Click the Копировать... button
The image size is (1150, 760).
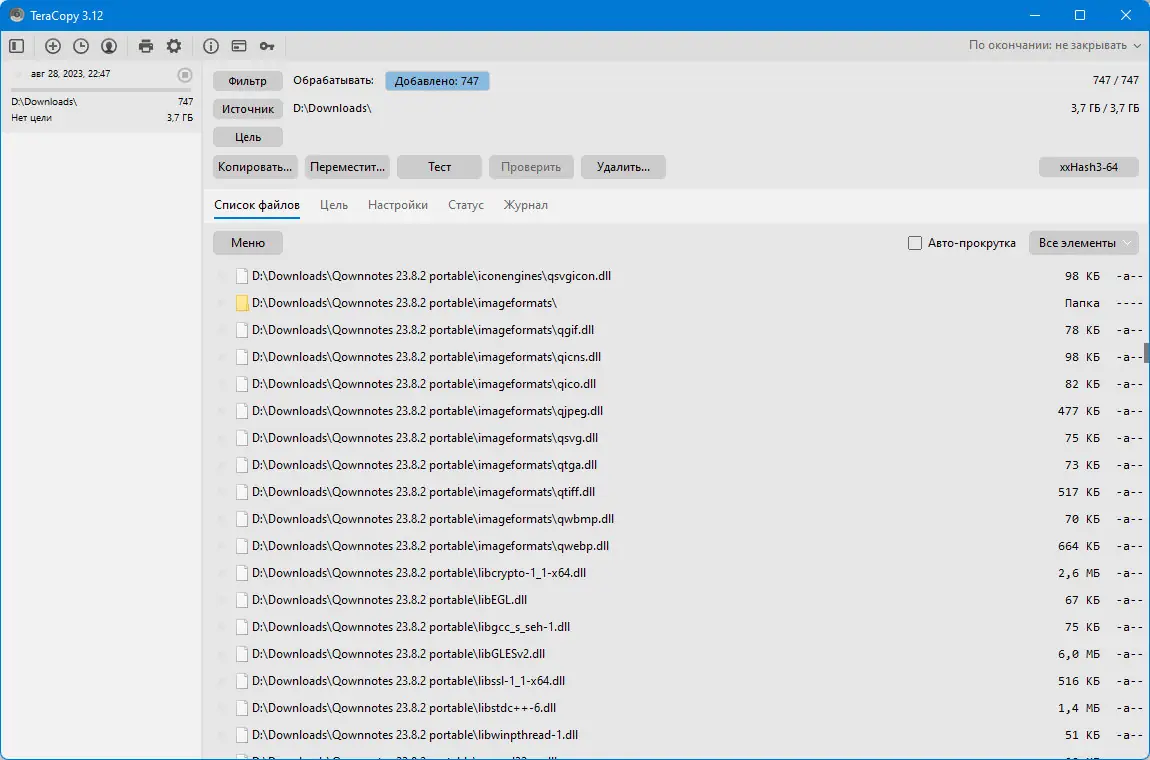pyautogui.click(x=255, y=167)
